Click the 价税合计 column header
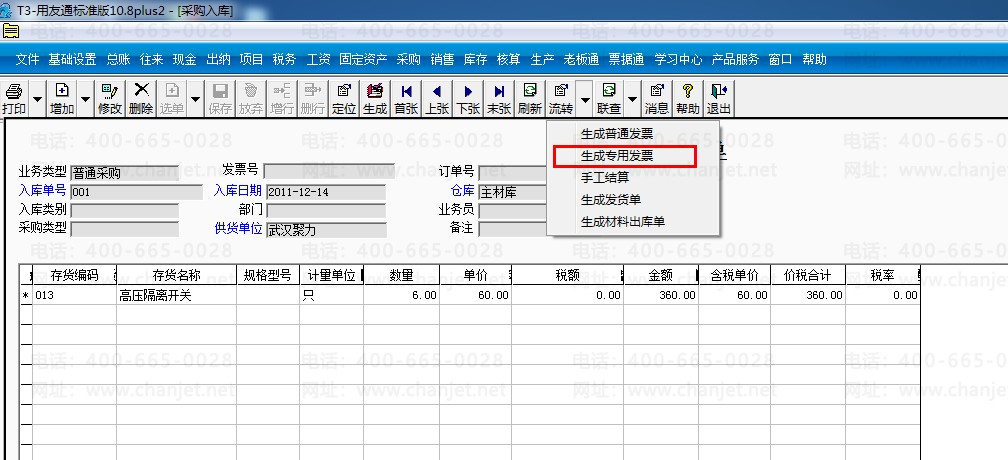Viewport: 1008px width, 460px height. [807, 276]
